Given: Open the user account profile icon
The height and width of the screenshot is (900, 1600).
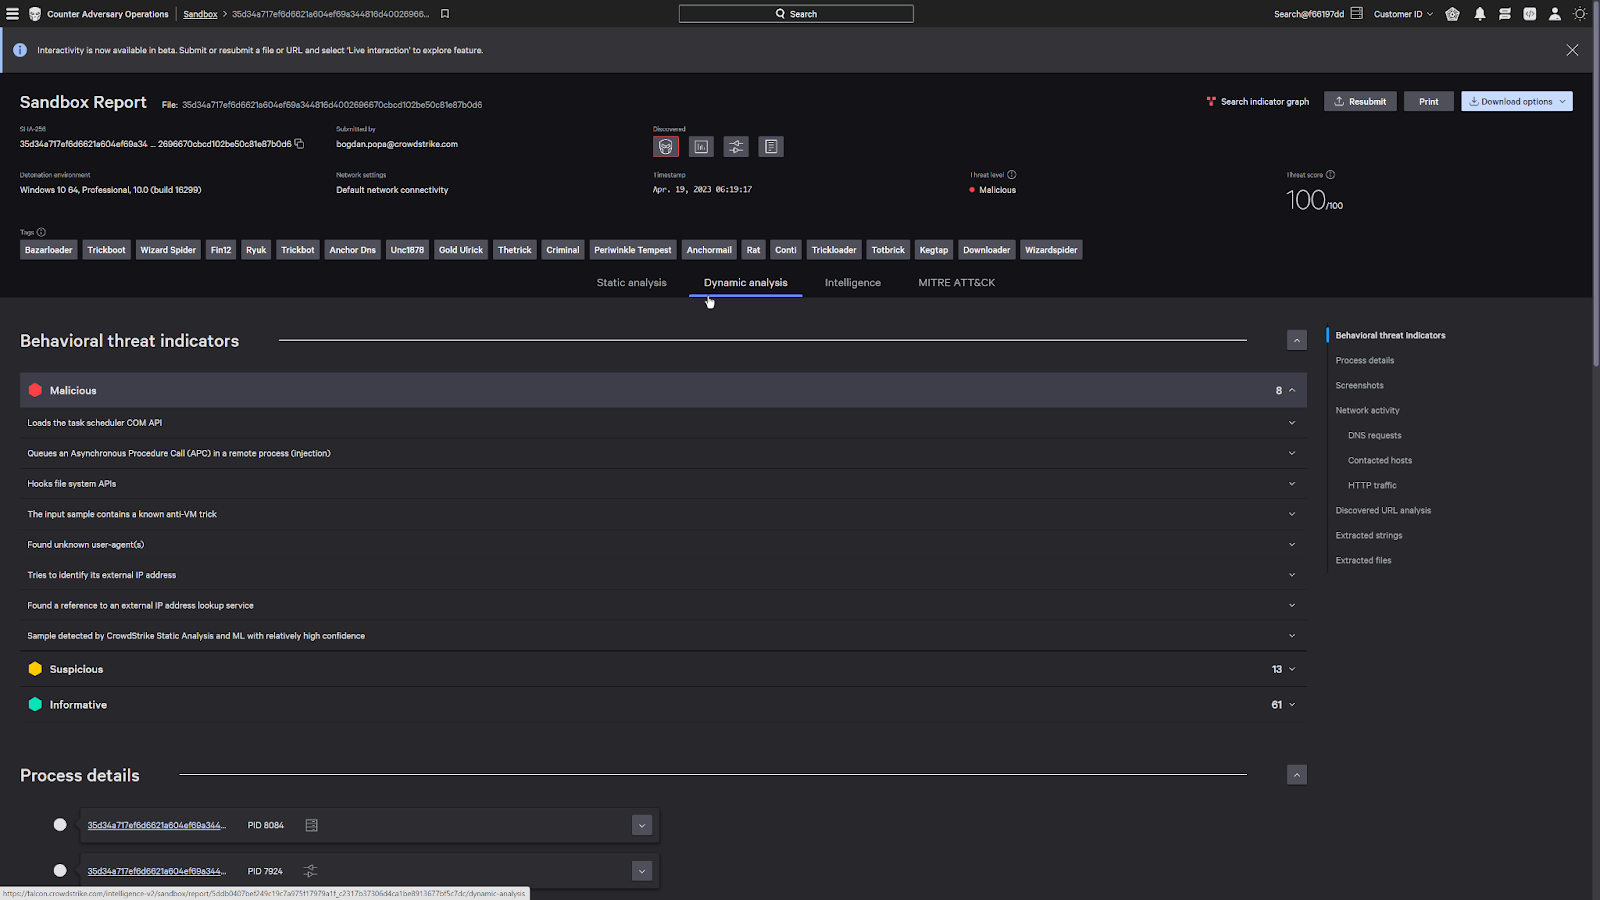Looking at the screenshot, I should click(x=1555, y=14).
